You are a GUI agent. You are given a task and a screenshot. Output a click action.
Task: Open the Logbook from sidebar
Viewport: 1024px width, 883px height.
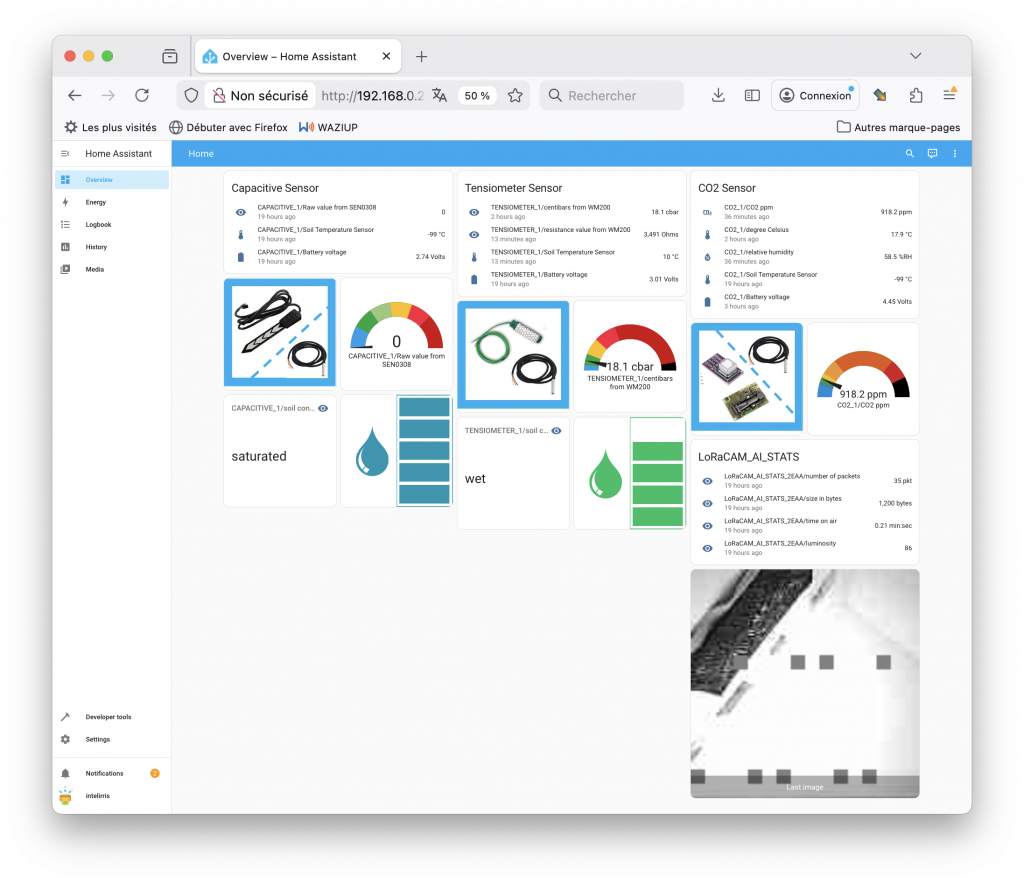click(98, 225)
